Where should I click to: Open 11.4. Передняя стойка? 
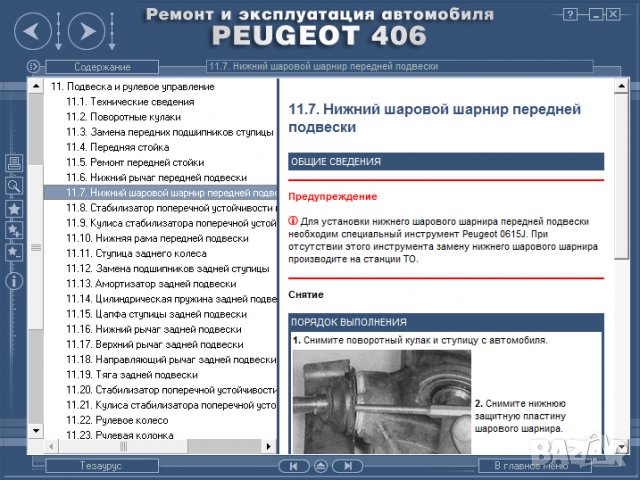tap(118, 147)
